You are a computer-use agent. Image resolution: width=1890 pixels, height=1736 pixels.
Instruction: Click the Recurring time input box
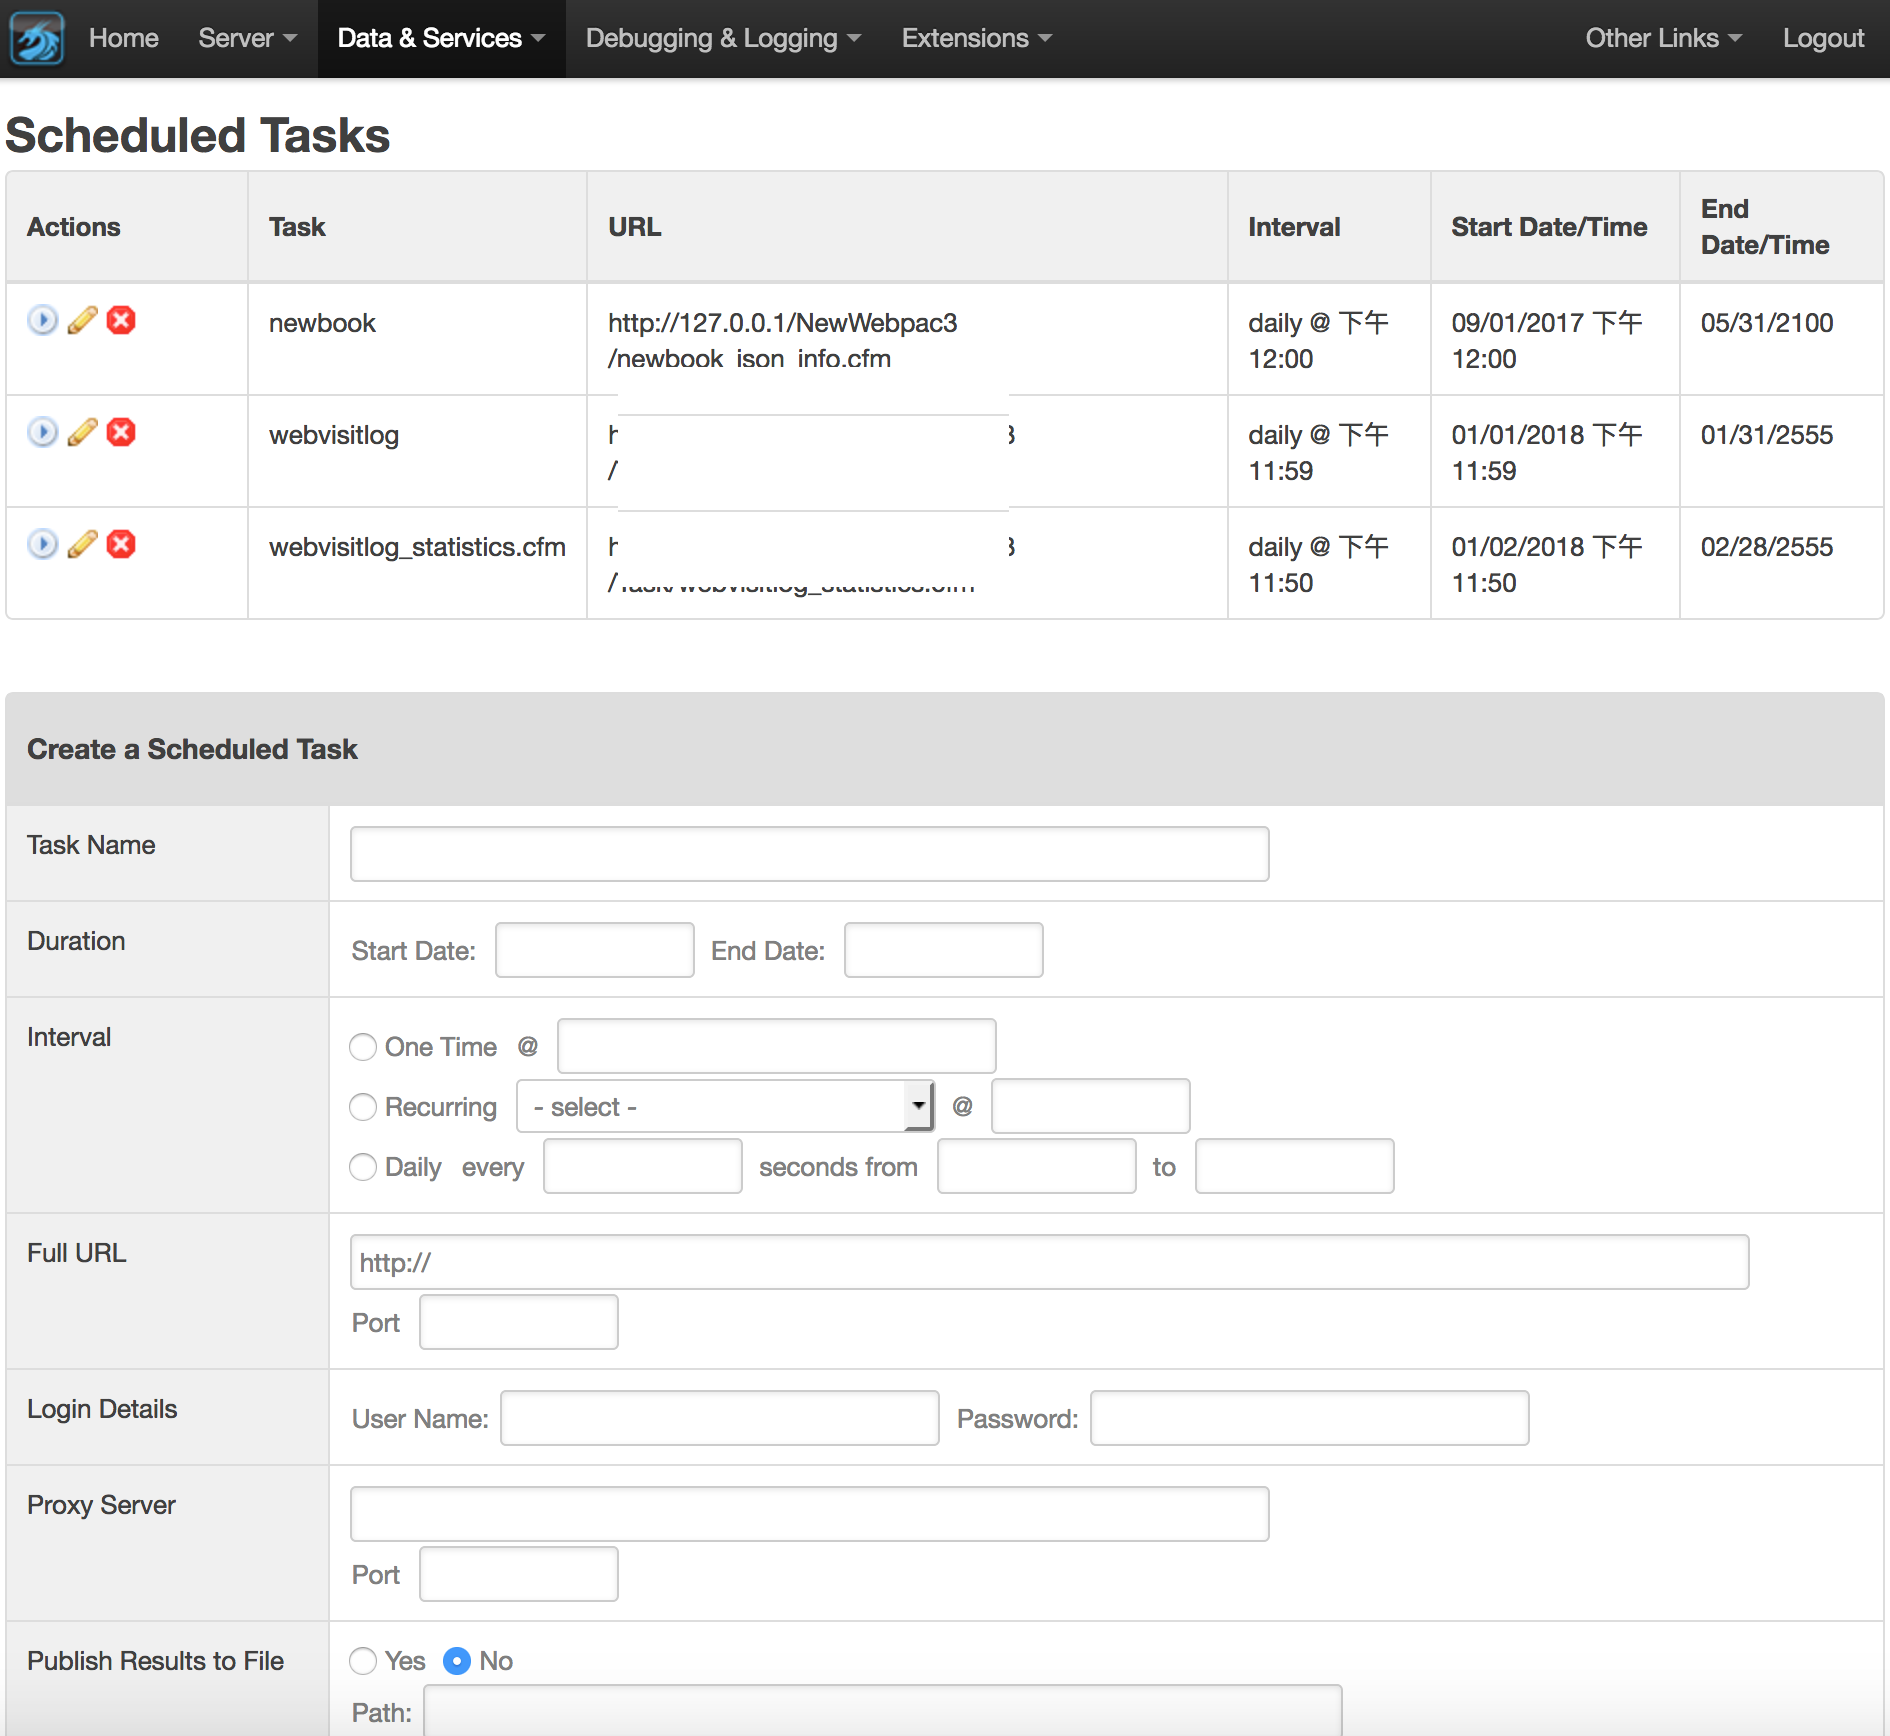(x=1090, y=1106)
